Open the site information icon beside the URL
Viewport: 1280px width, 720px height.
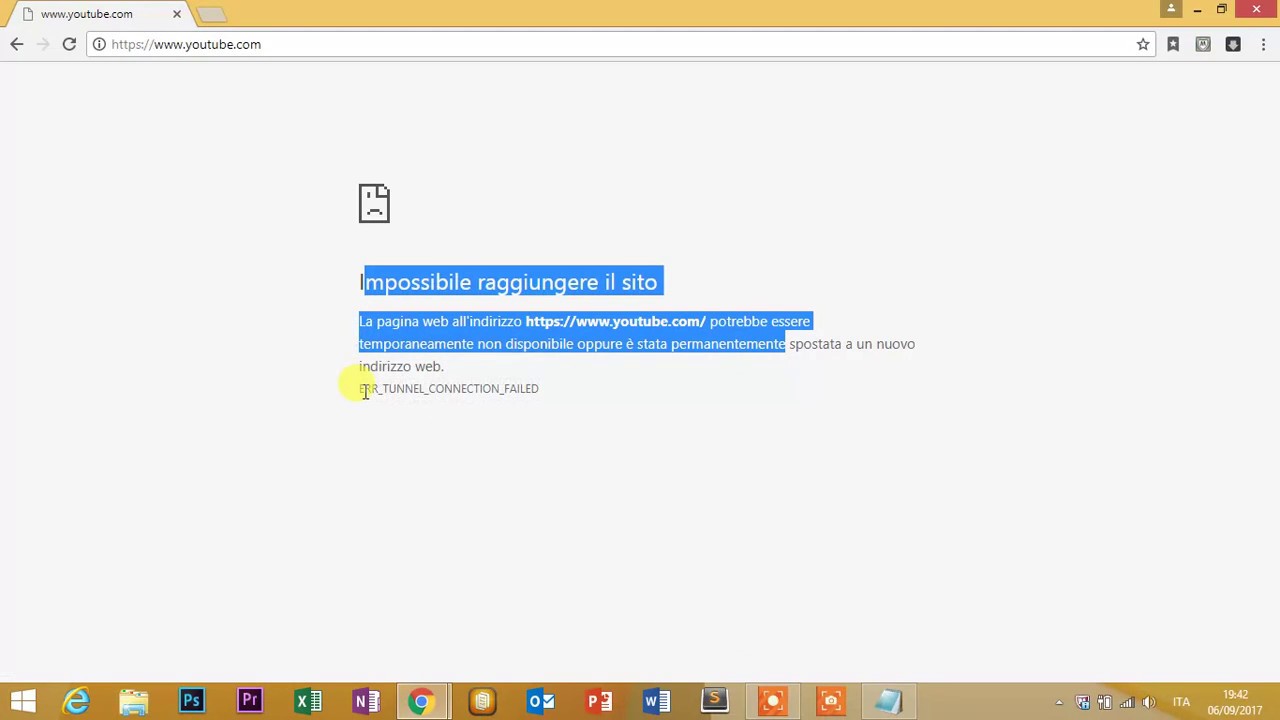(x=99, y=44)
